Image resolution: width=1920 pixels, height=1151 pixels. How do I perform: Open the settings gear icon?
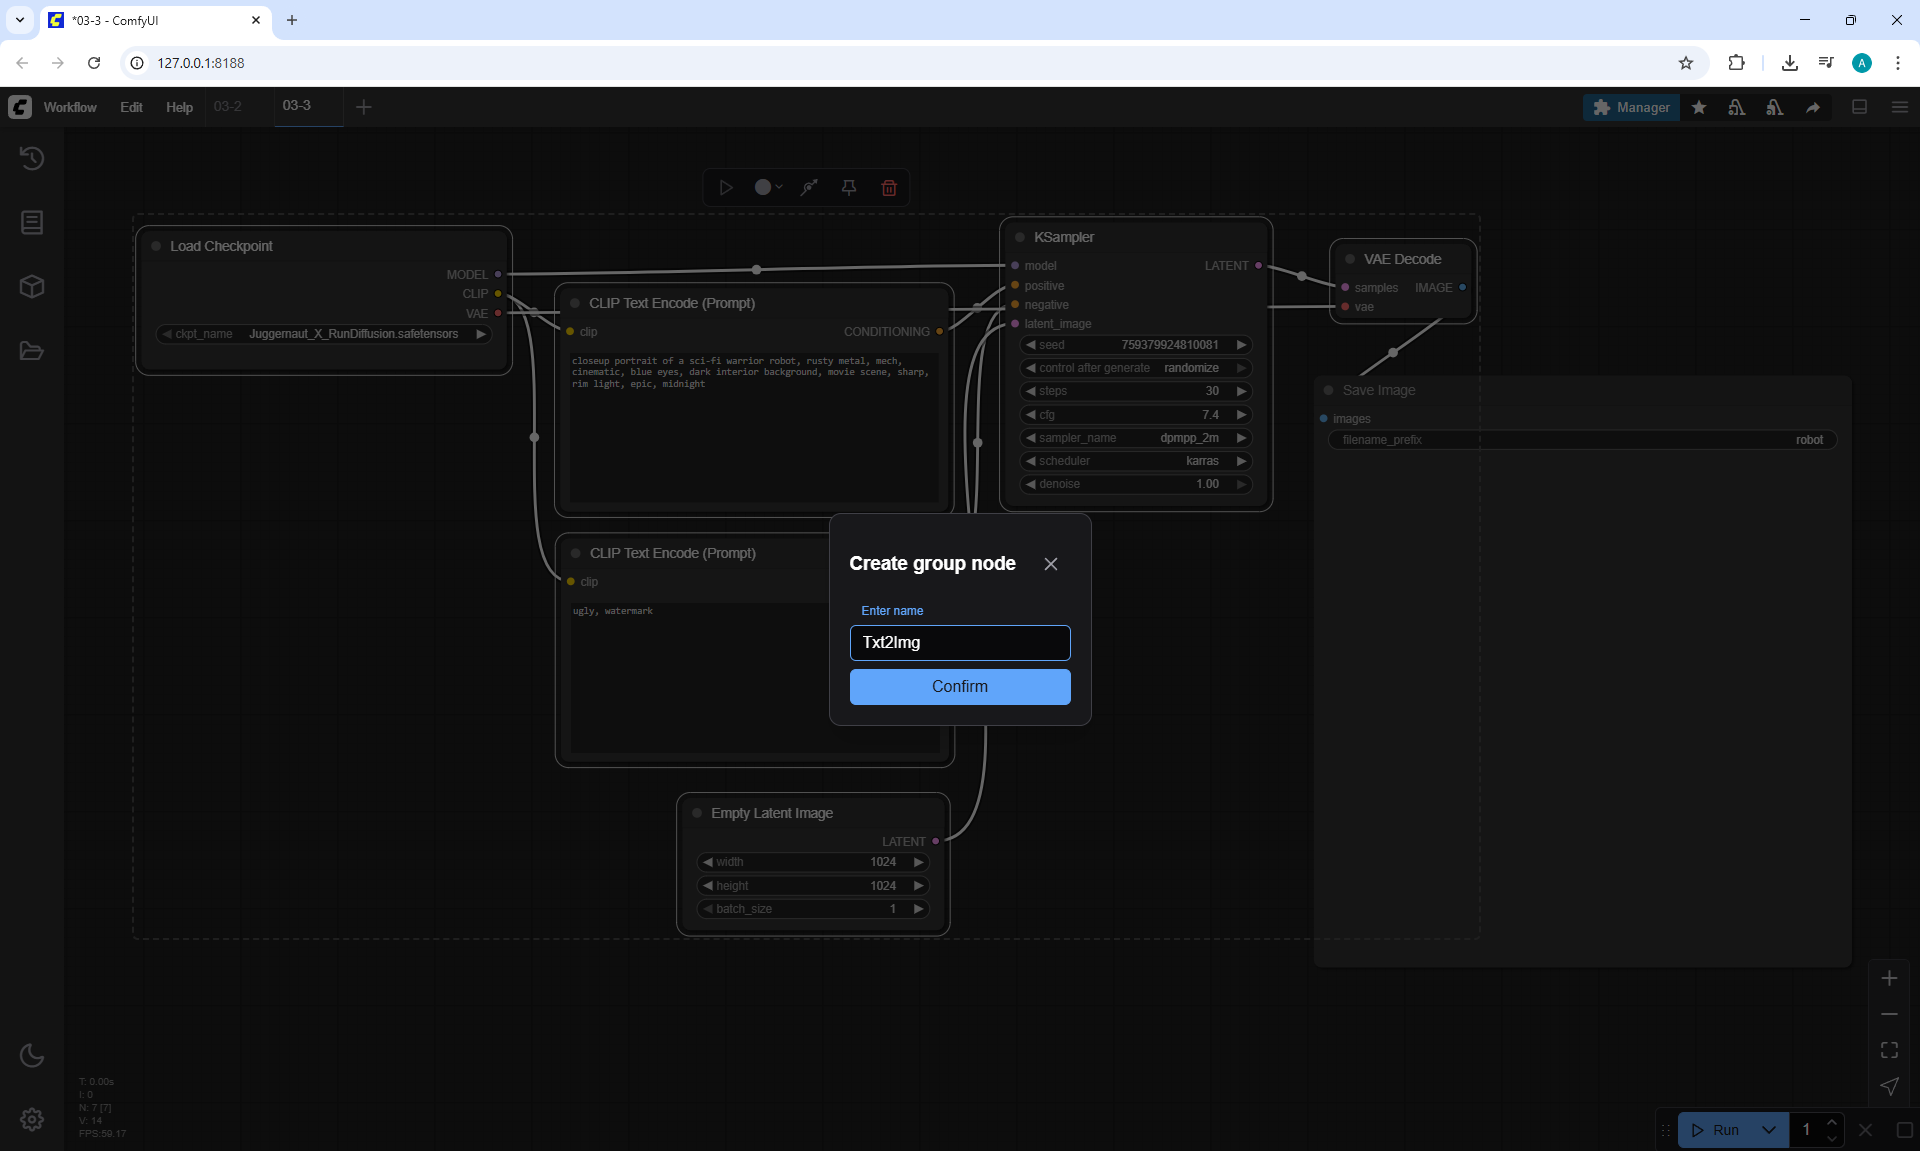pyautogui.click(x=32, y=1119)
